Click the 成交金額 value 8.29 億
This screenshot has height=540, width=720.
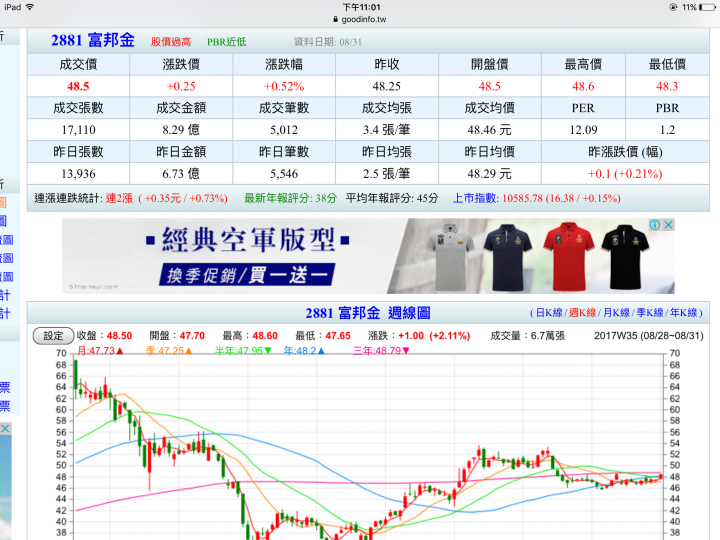181,130
